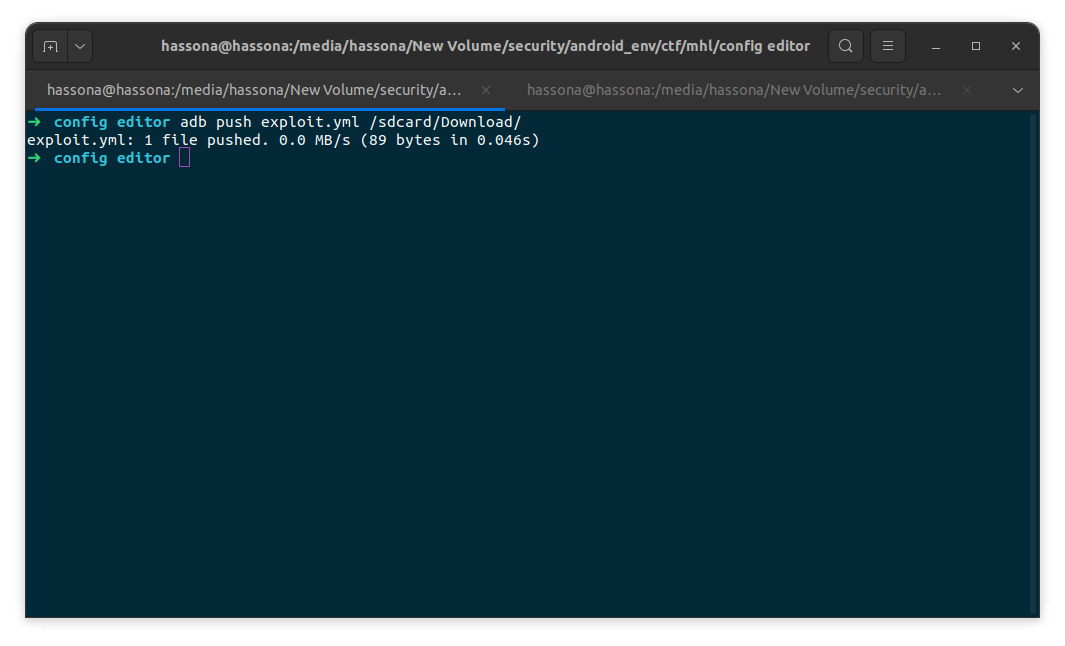The width and height of the screenshot is (1065, 646).
Task: Maximize the terminal window
Action: (x=976, y=46)
